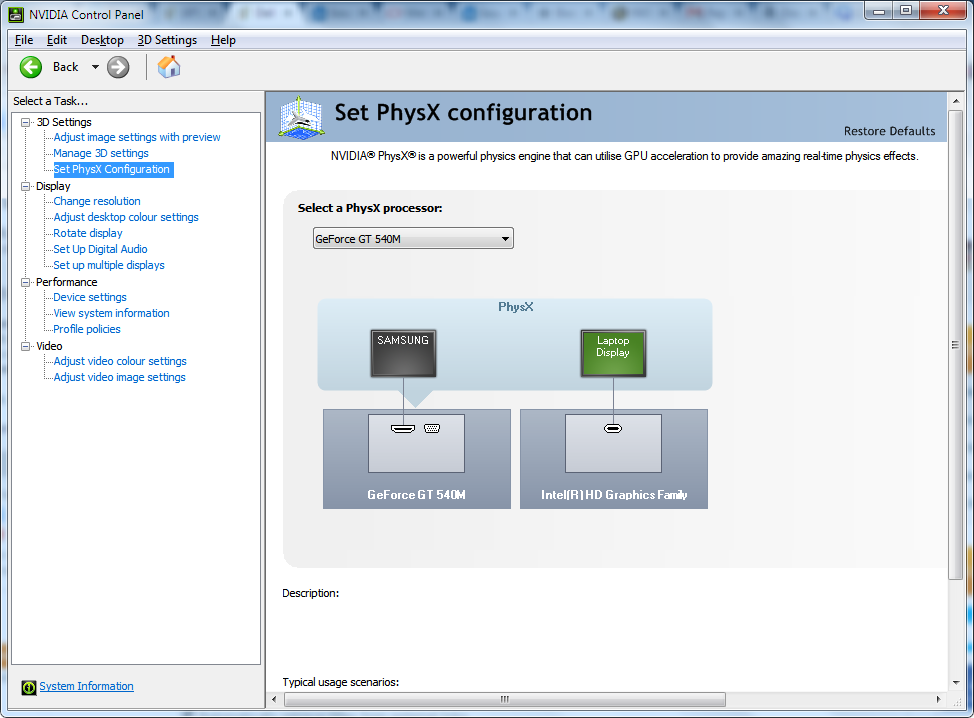Click the vertical scrollbar down arrow
974x718 pixels.
point(955,683)
